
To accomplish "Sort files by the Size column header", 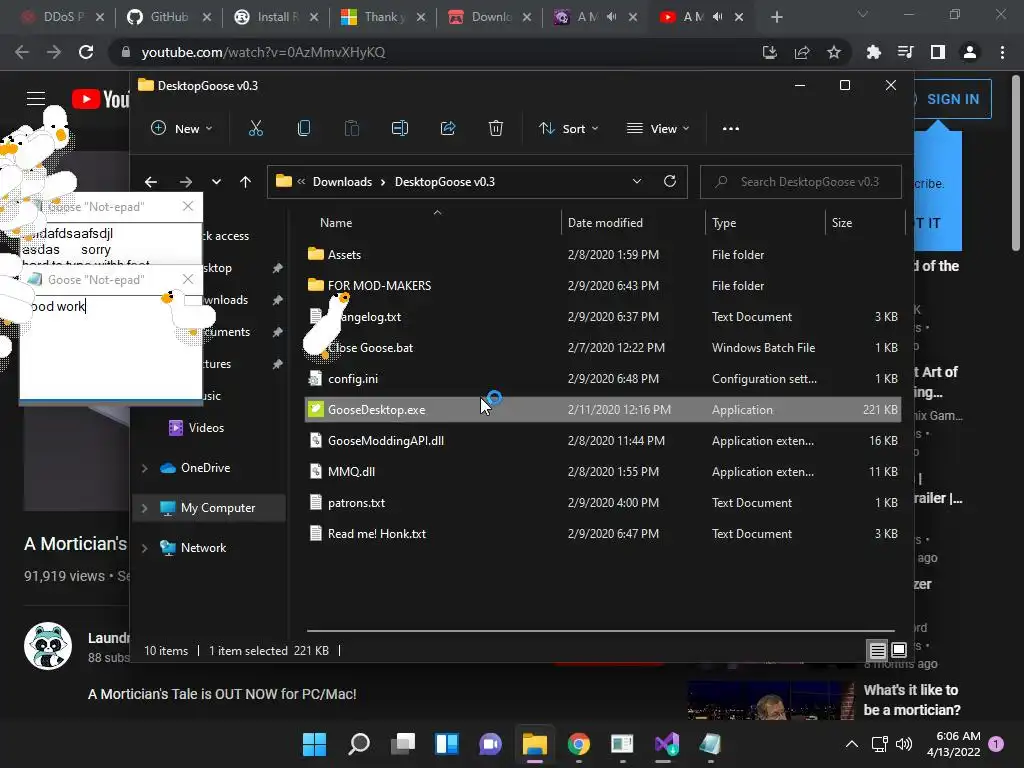I will coord(842,223).
